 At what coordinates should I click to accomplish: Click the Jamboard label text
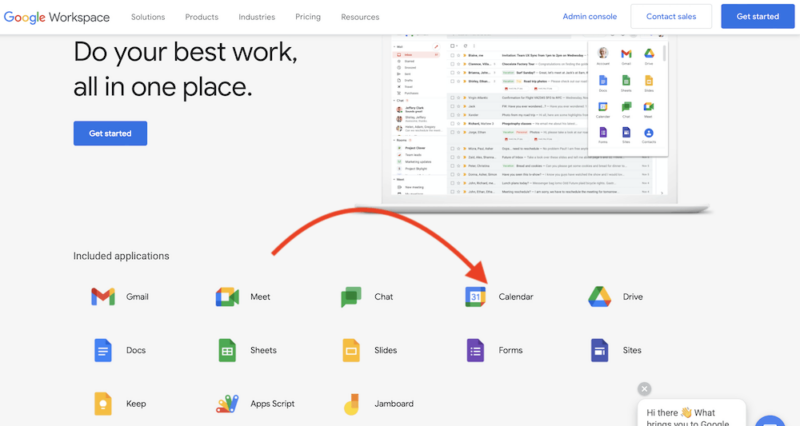pyautogui.click(x=394, y=404)
